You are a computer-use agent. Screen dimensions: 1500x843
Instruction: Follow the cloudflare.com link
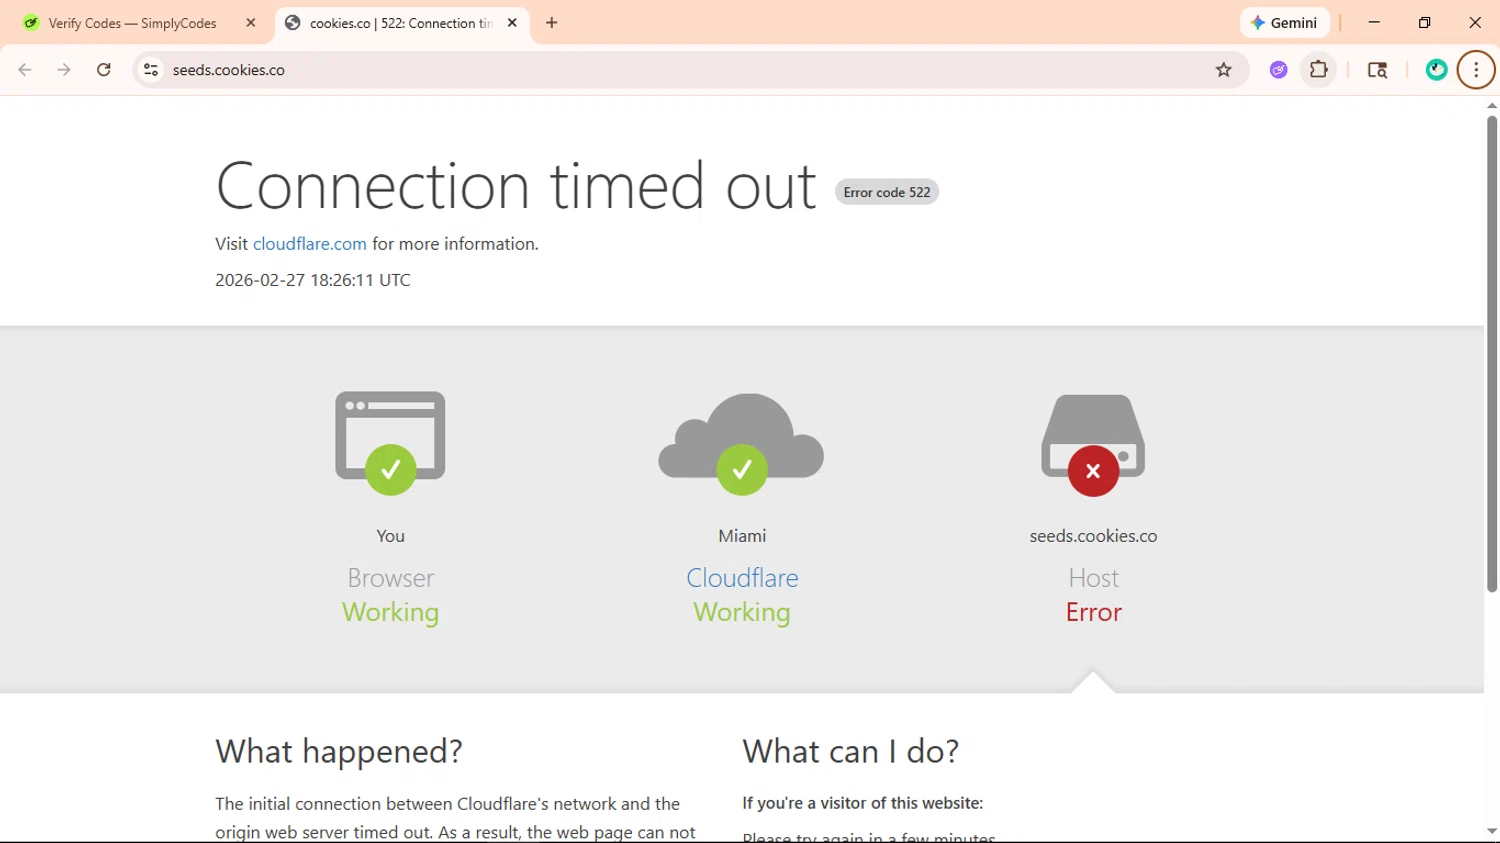click(x=310, y=244)
